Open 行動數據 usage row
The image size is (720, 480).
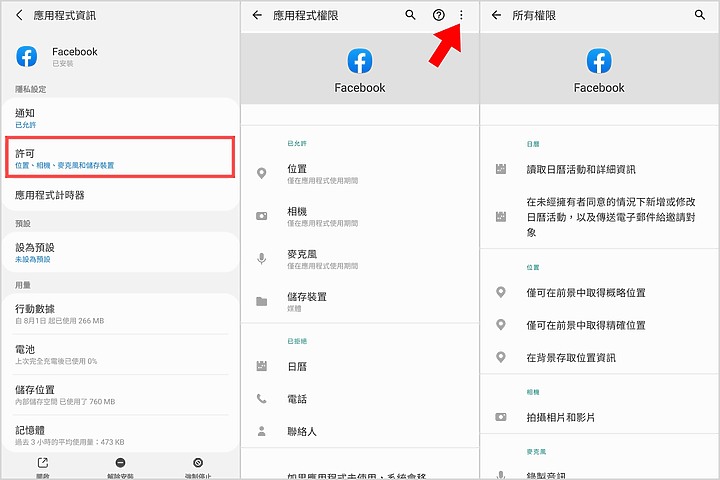pos(120,314)
